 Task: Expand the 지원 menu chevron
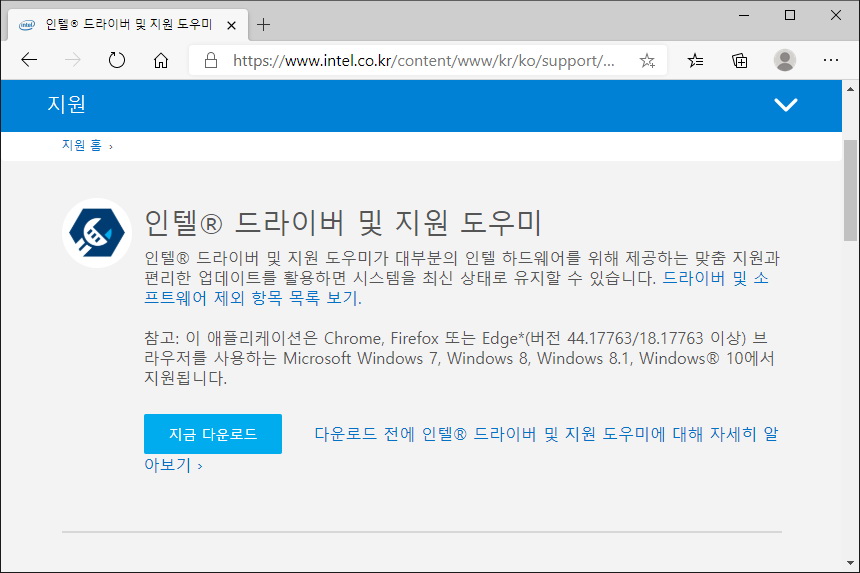tap(785, 104)
